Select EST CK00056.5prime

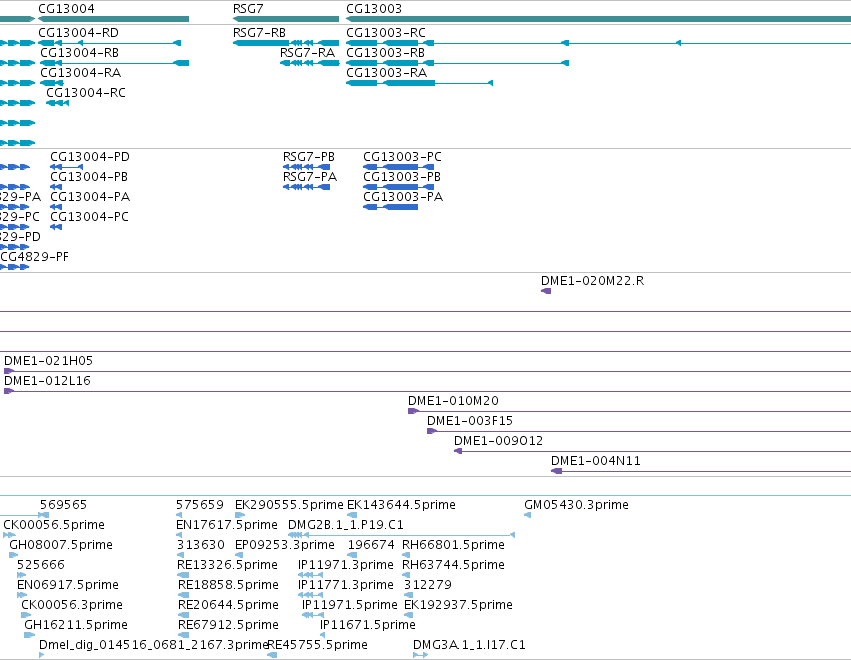pyautogui.click(x=54, y=525)
